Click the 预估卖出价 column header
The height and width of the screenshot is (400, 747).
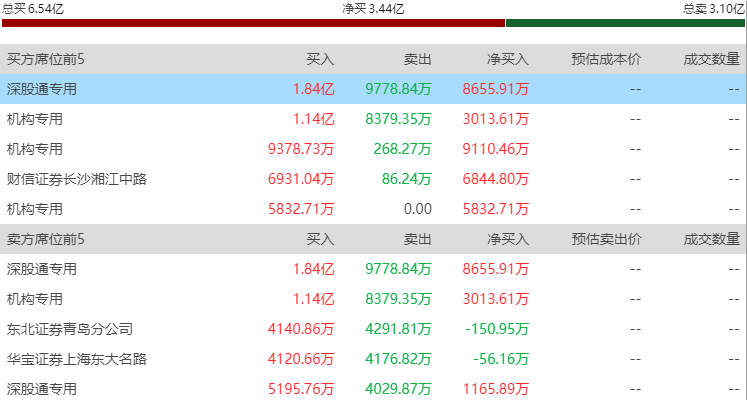coord(606,239)
